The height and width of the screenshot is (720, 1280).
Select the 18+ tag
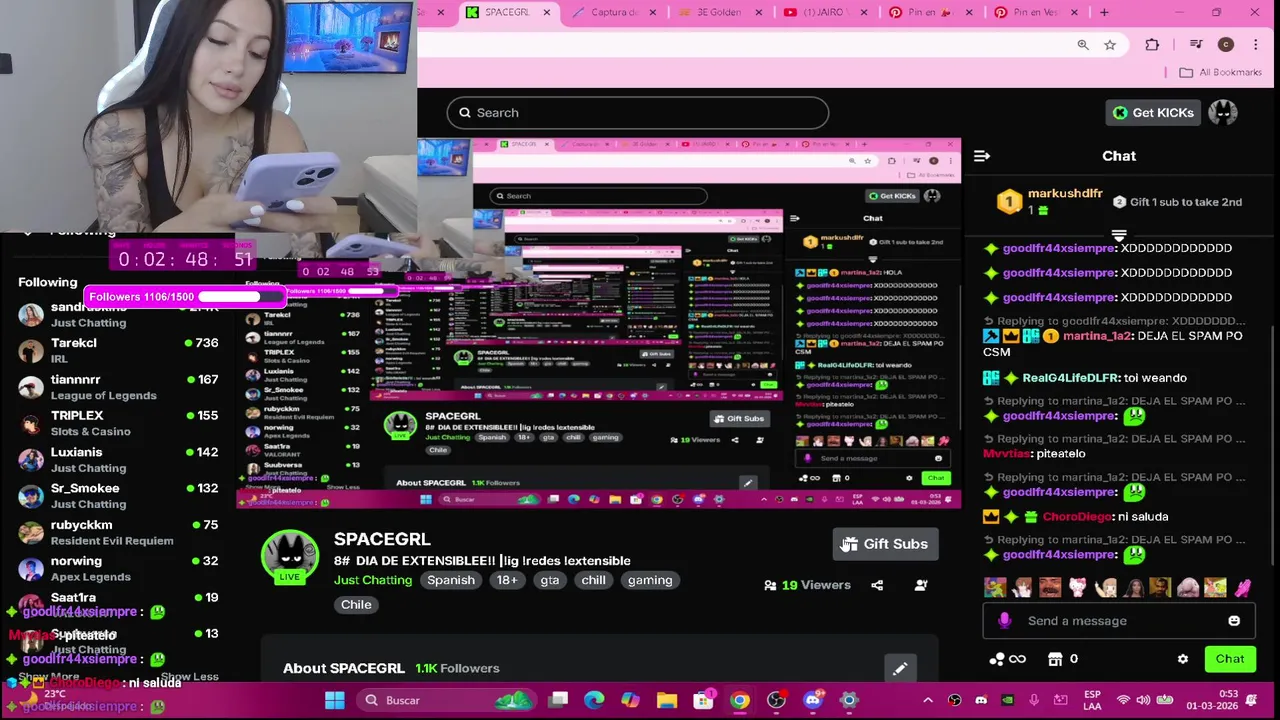click(507, 580)
